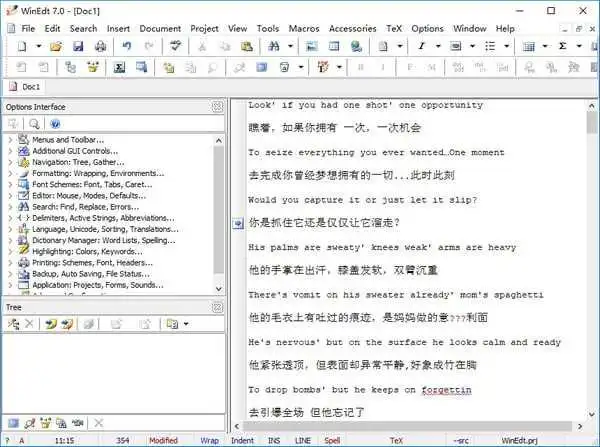Toggle Indent mode in the status bar

coord(242,440)
